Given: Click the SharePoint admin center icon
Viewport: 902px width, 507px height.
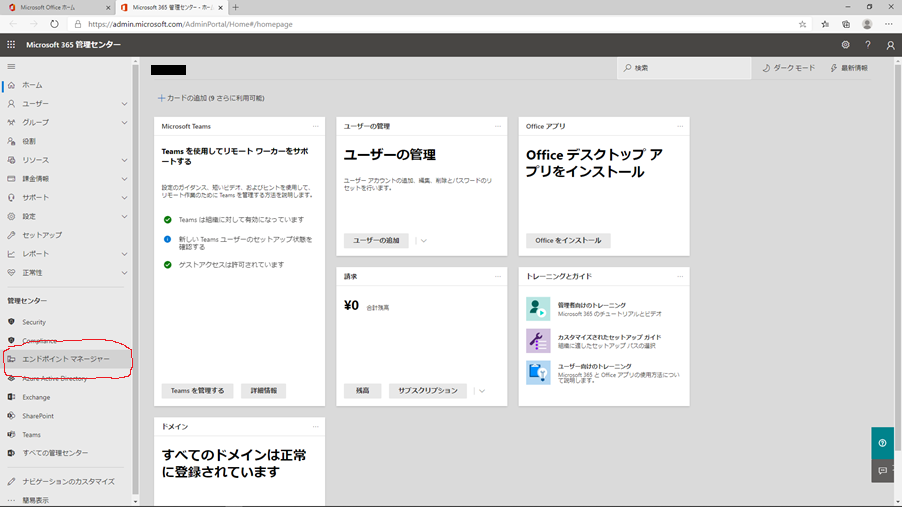Looking at the screenshot, I should coord(11,415).
